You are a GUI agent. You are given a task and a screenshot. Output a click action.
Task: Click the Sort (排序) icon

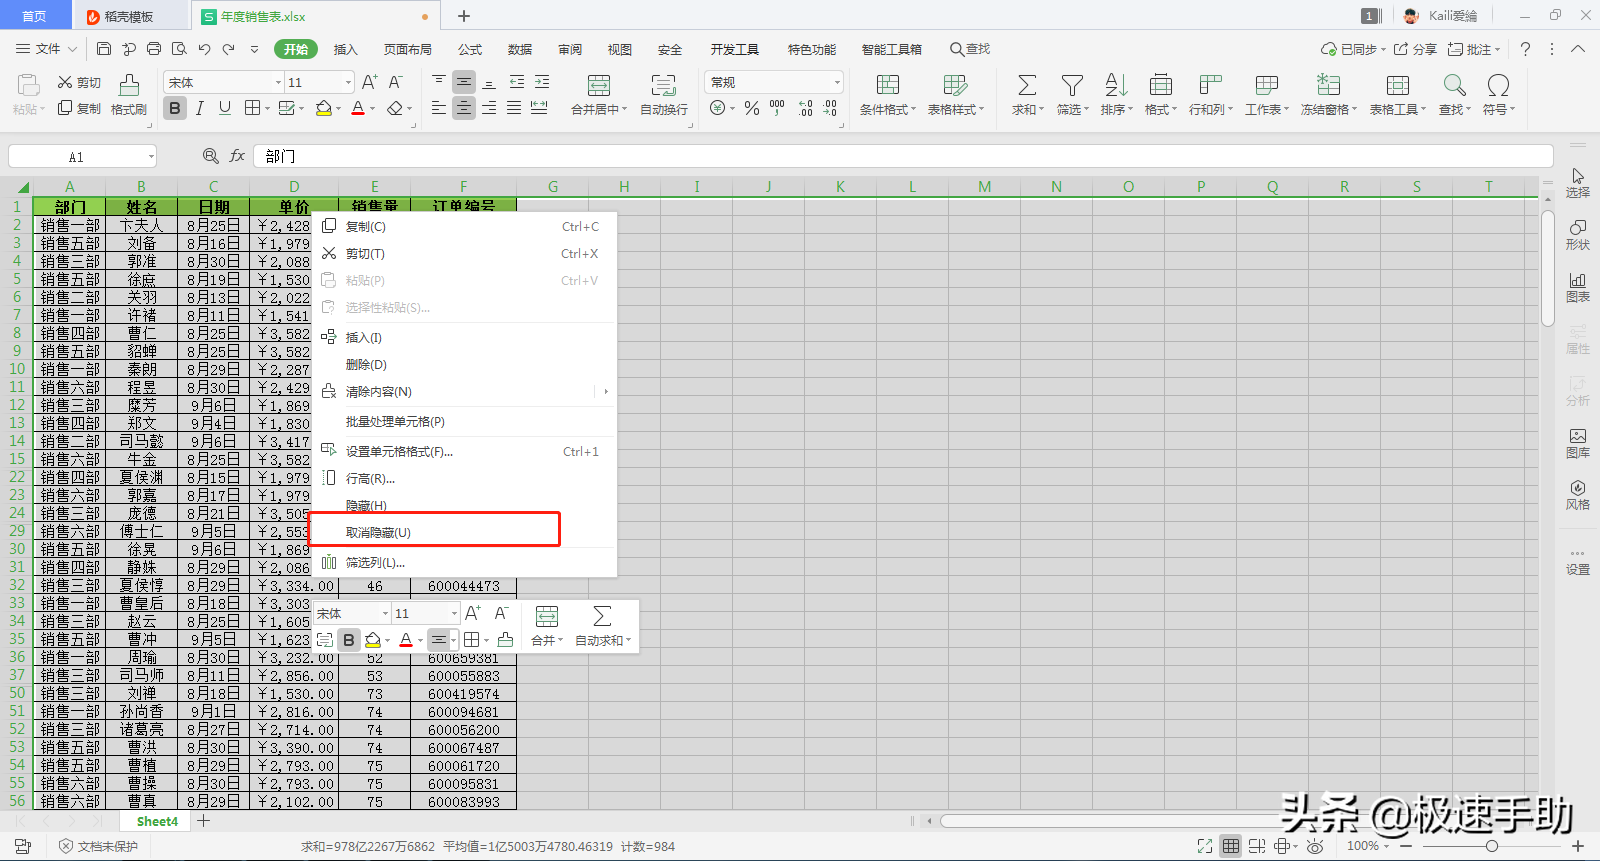tap(1116, 86)
